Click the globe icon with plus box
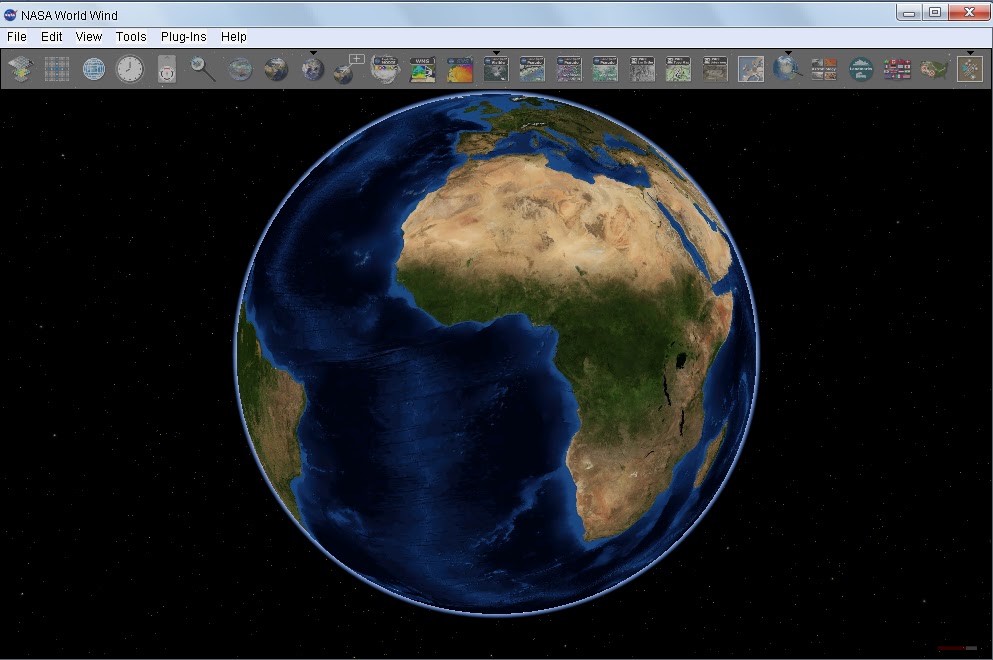Viewport: 993px width, 660px height. (x=349, y=69)
